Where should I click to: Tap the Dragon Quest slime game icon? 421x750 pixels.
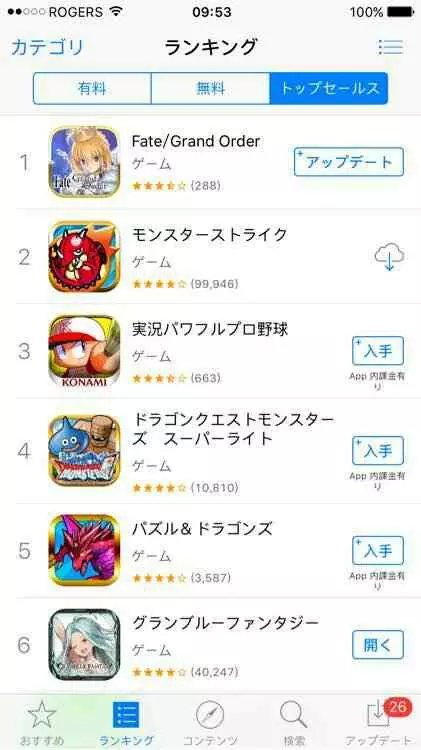pos(85,451)
